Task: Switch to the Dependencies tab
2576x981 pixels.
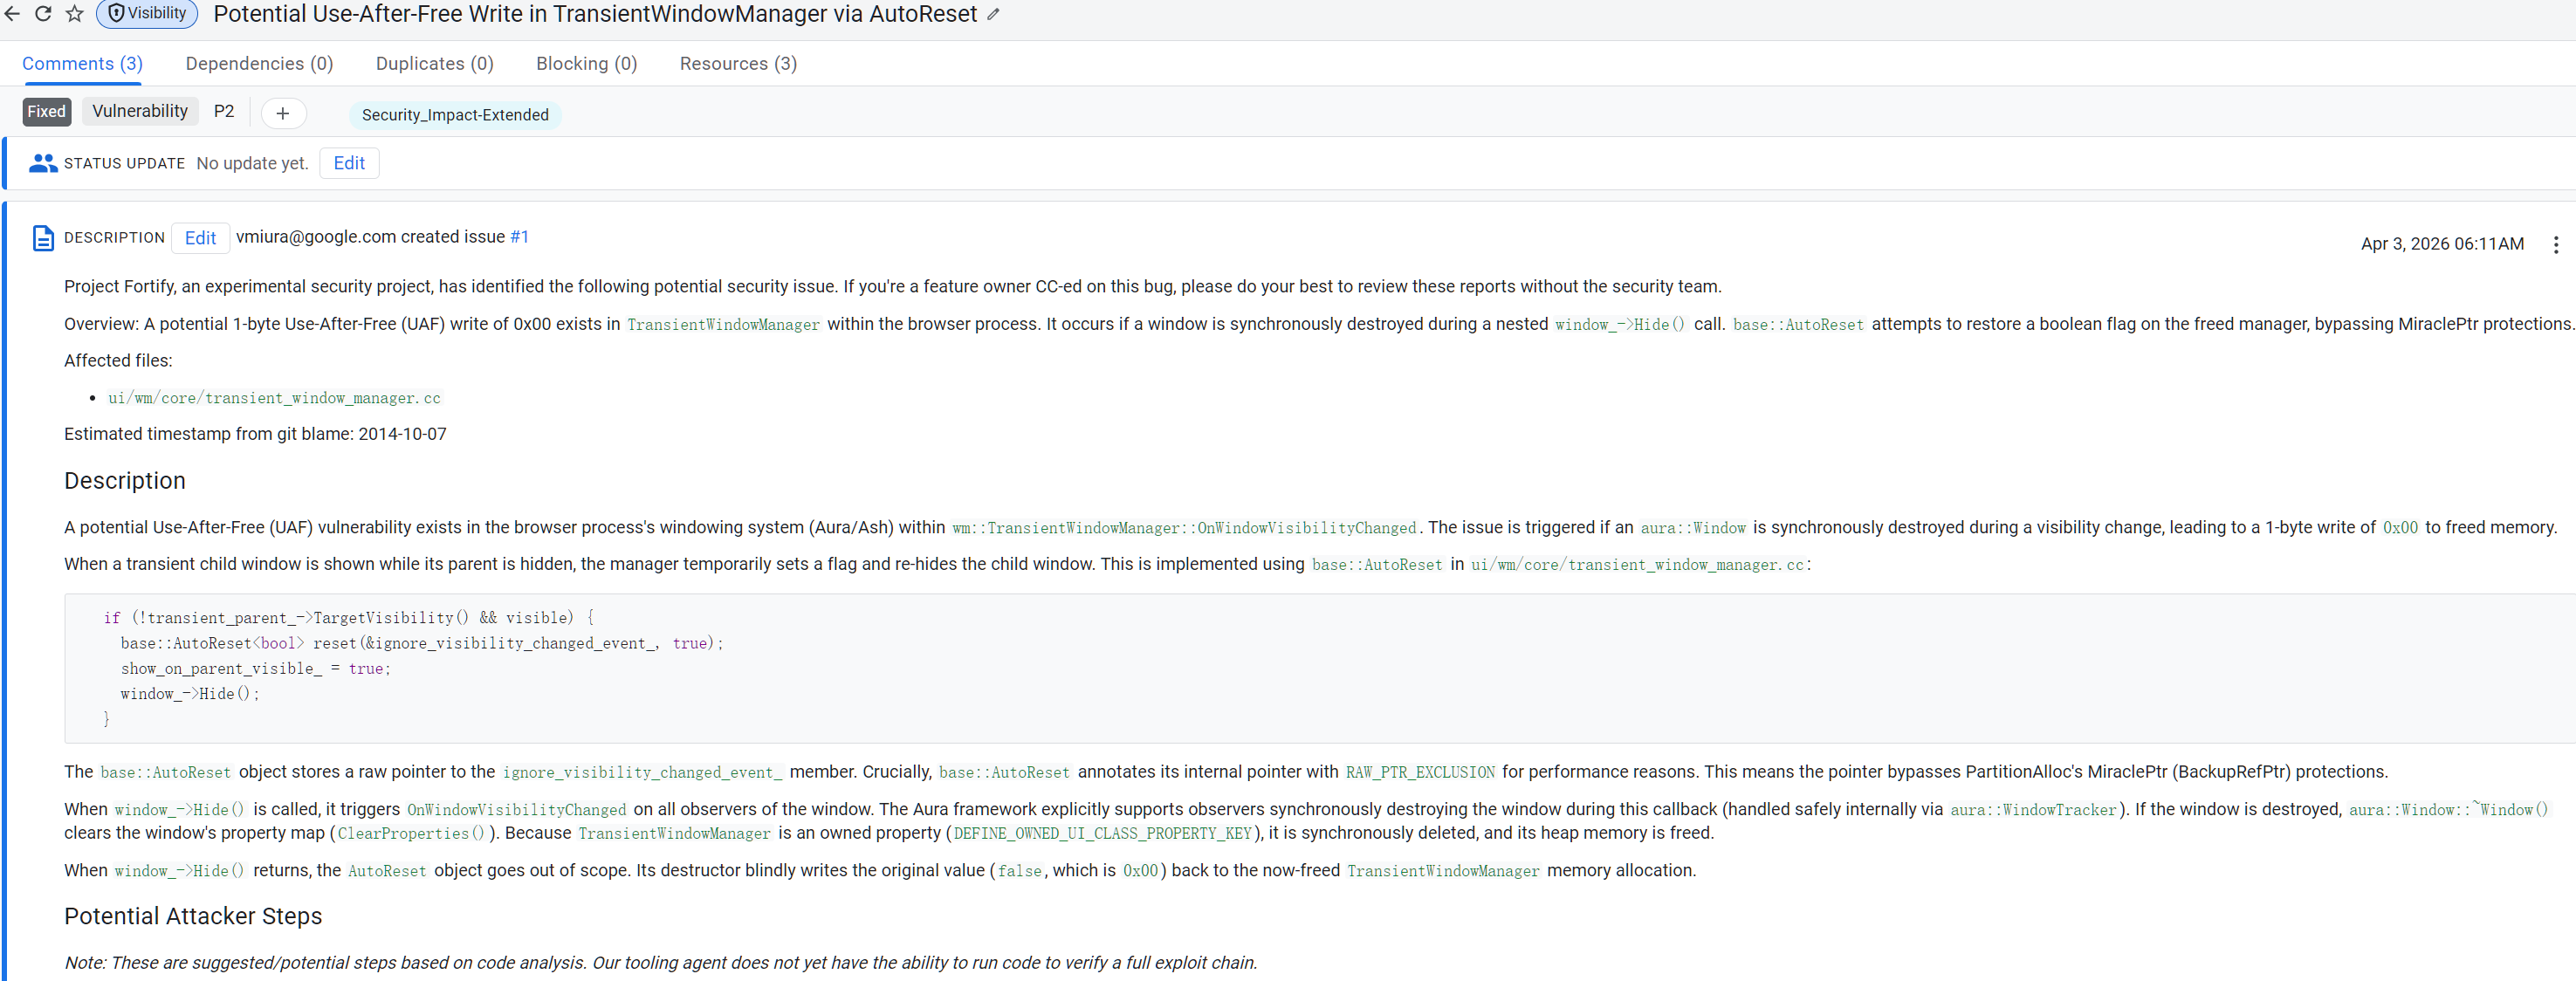Action: click(x=259, y=63)
